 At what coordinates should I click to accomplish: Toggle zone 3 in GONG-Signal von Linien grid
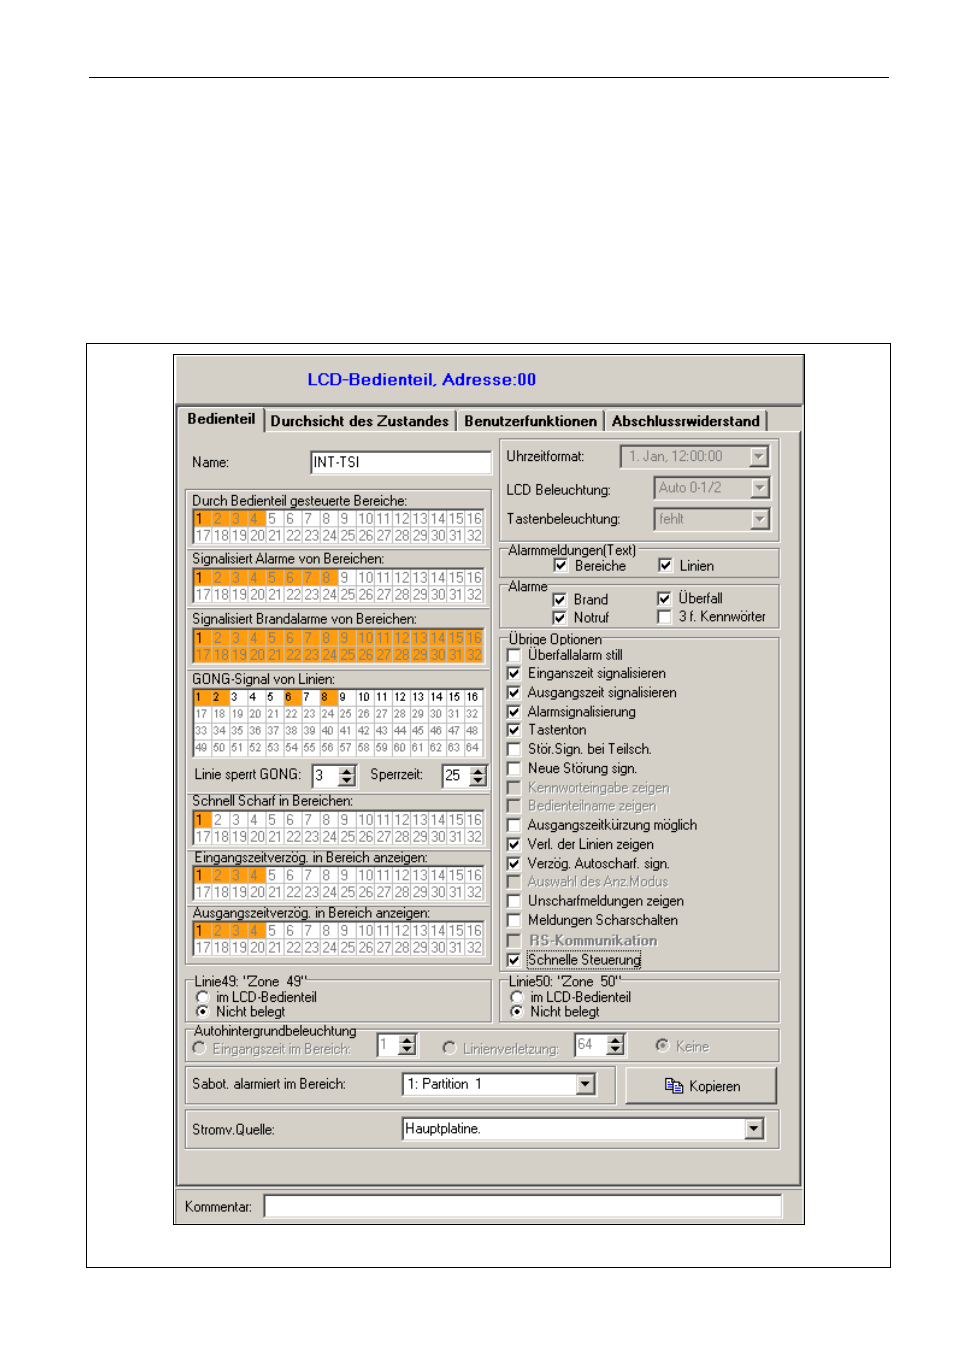[x=235, y=697]
